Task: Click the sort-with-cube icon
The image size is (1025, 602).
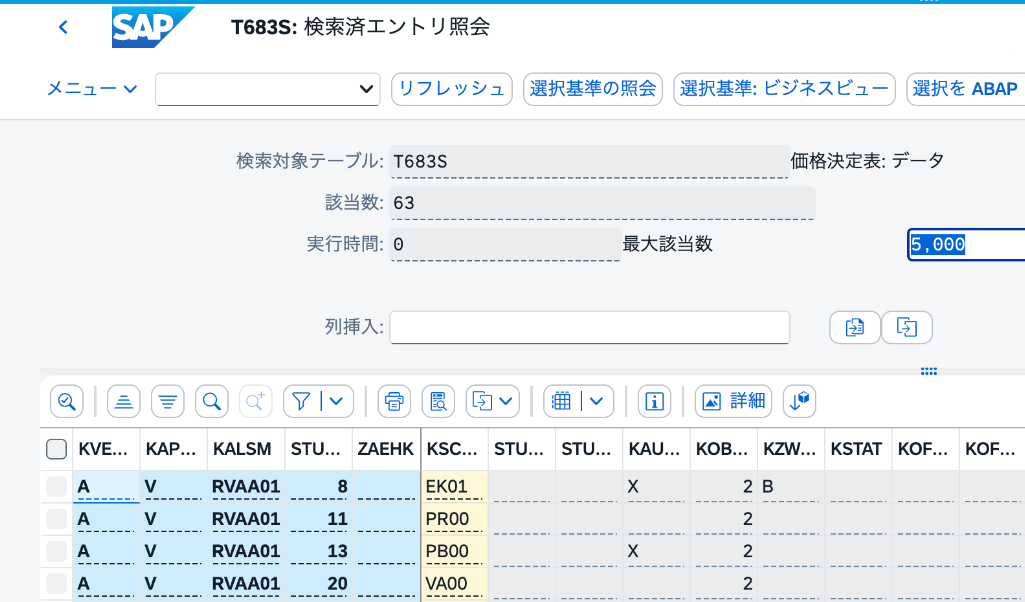Action: click(799, 401)
